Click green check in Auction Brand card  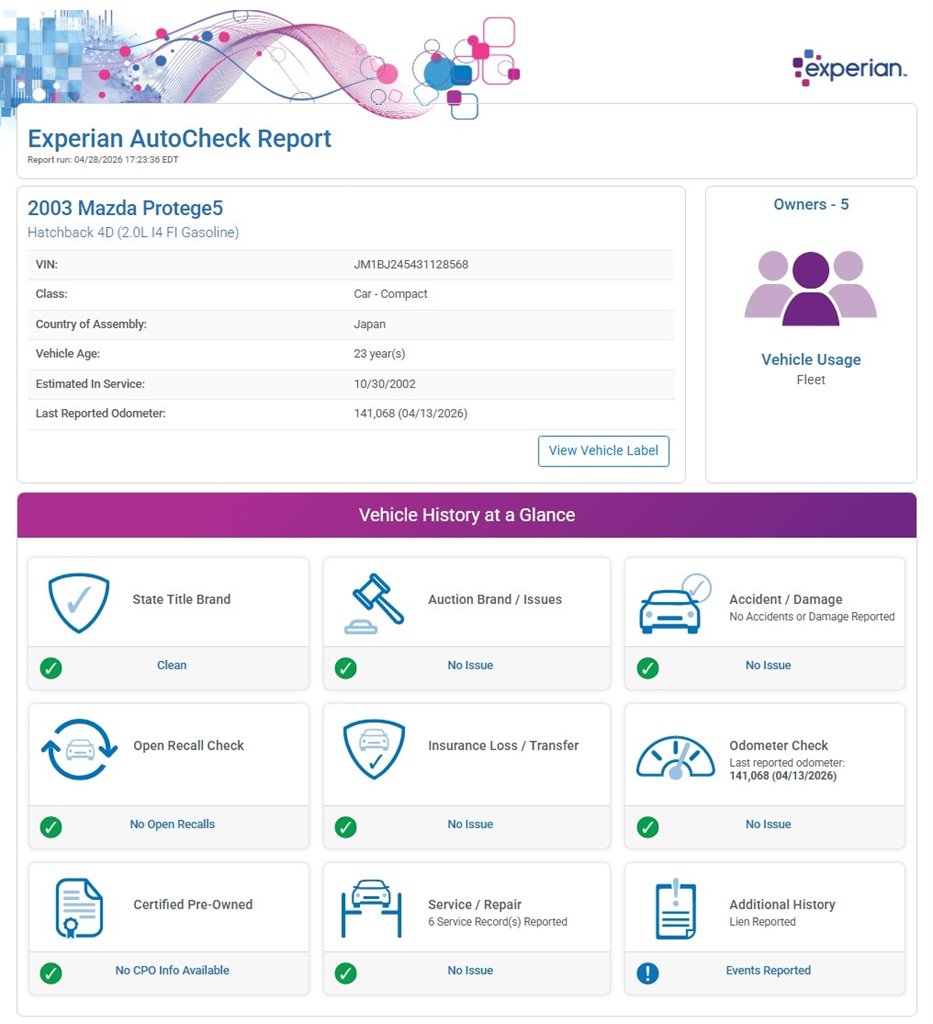point(345,668)
